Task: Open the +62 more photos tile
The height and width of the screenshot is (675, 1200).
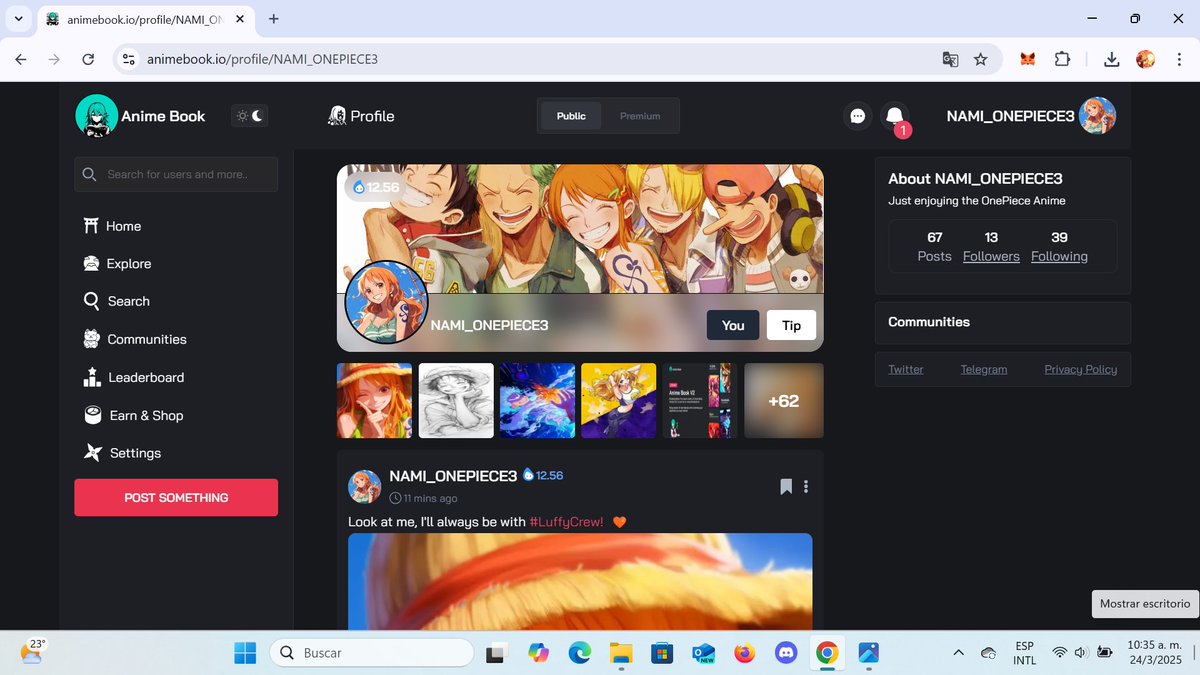Action: coord(784,400)
